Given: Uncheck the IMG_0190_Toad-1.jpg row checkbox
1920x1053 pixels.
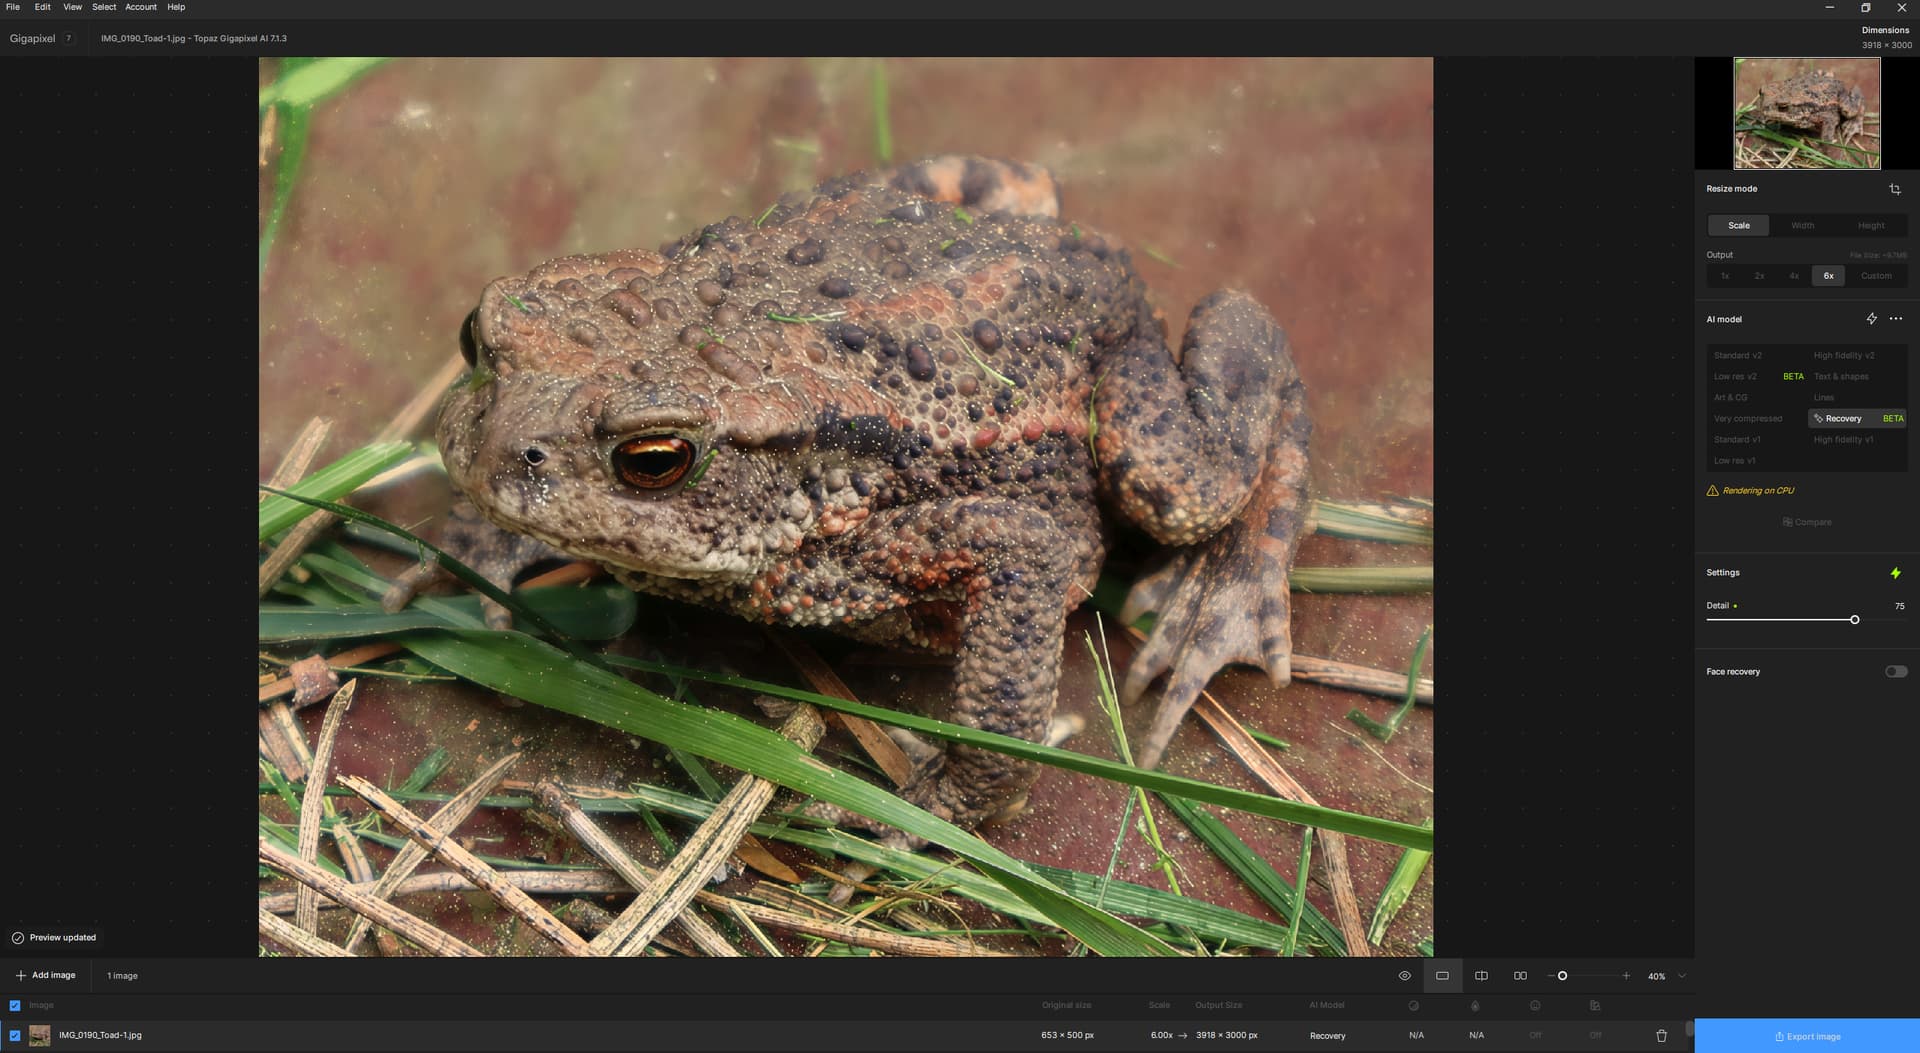Looking at the screenshot, I should point(15,1036).
